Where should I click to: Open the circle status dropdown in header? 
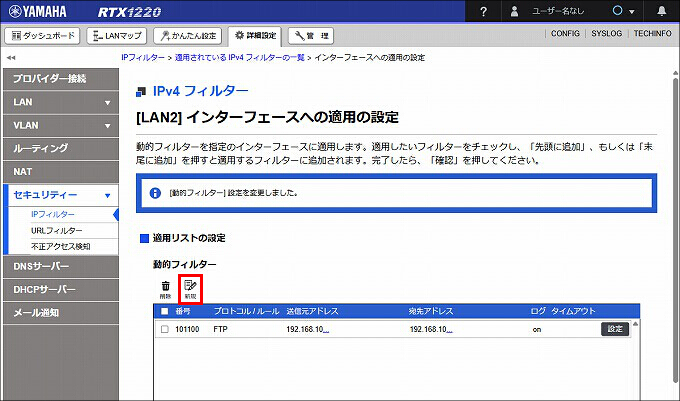point(623,11)
